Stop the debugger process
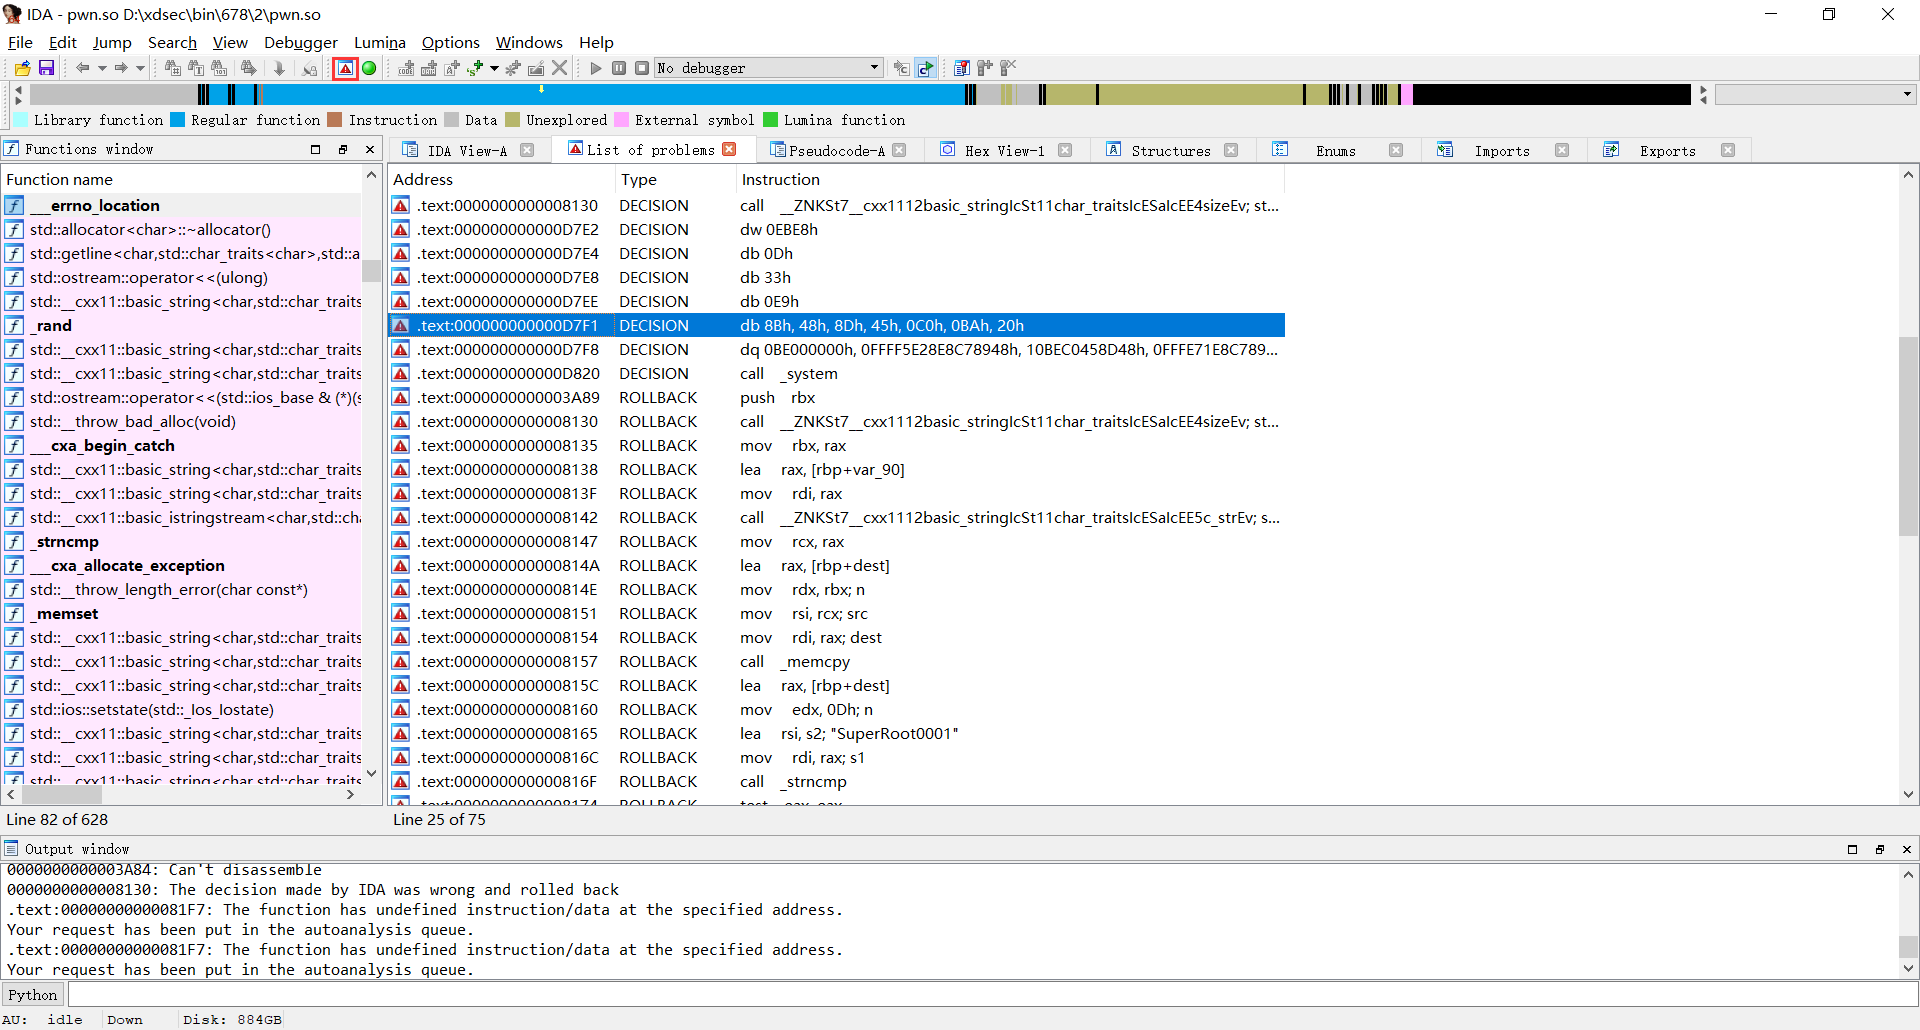The width and height of the screenshot is (1920, 1030). coord(642,68)
